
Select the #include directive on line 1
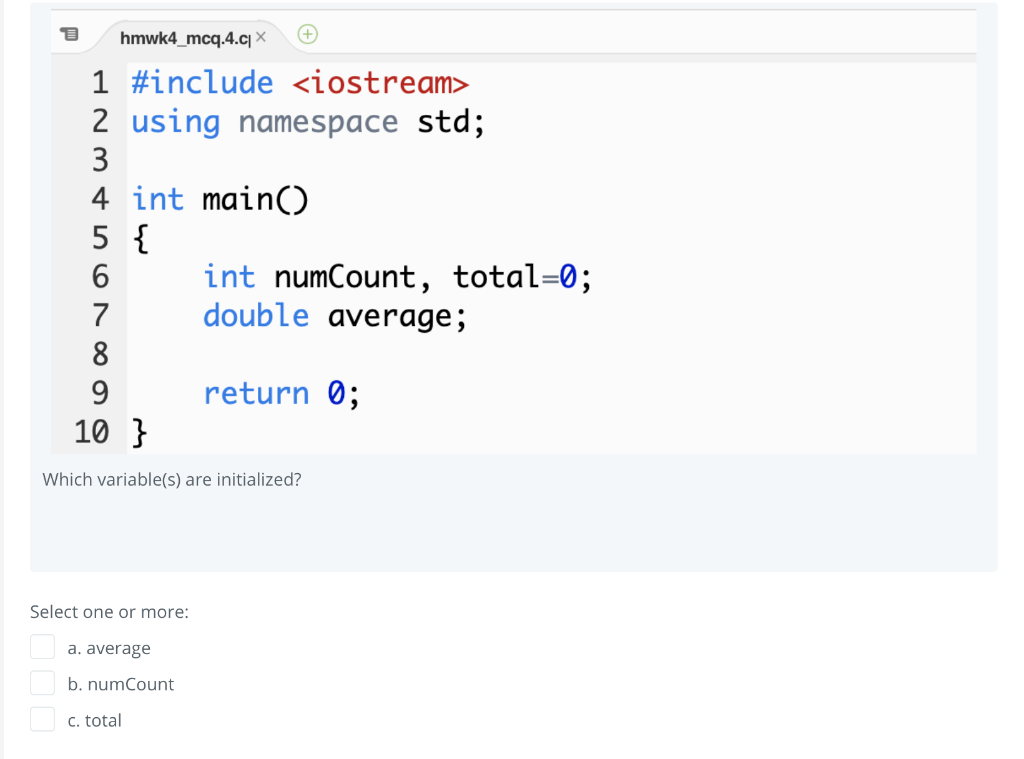pyautogui.click(x=202, y=82)
